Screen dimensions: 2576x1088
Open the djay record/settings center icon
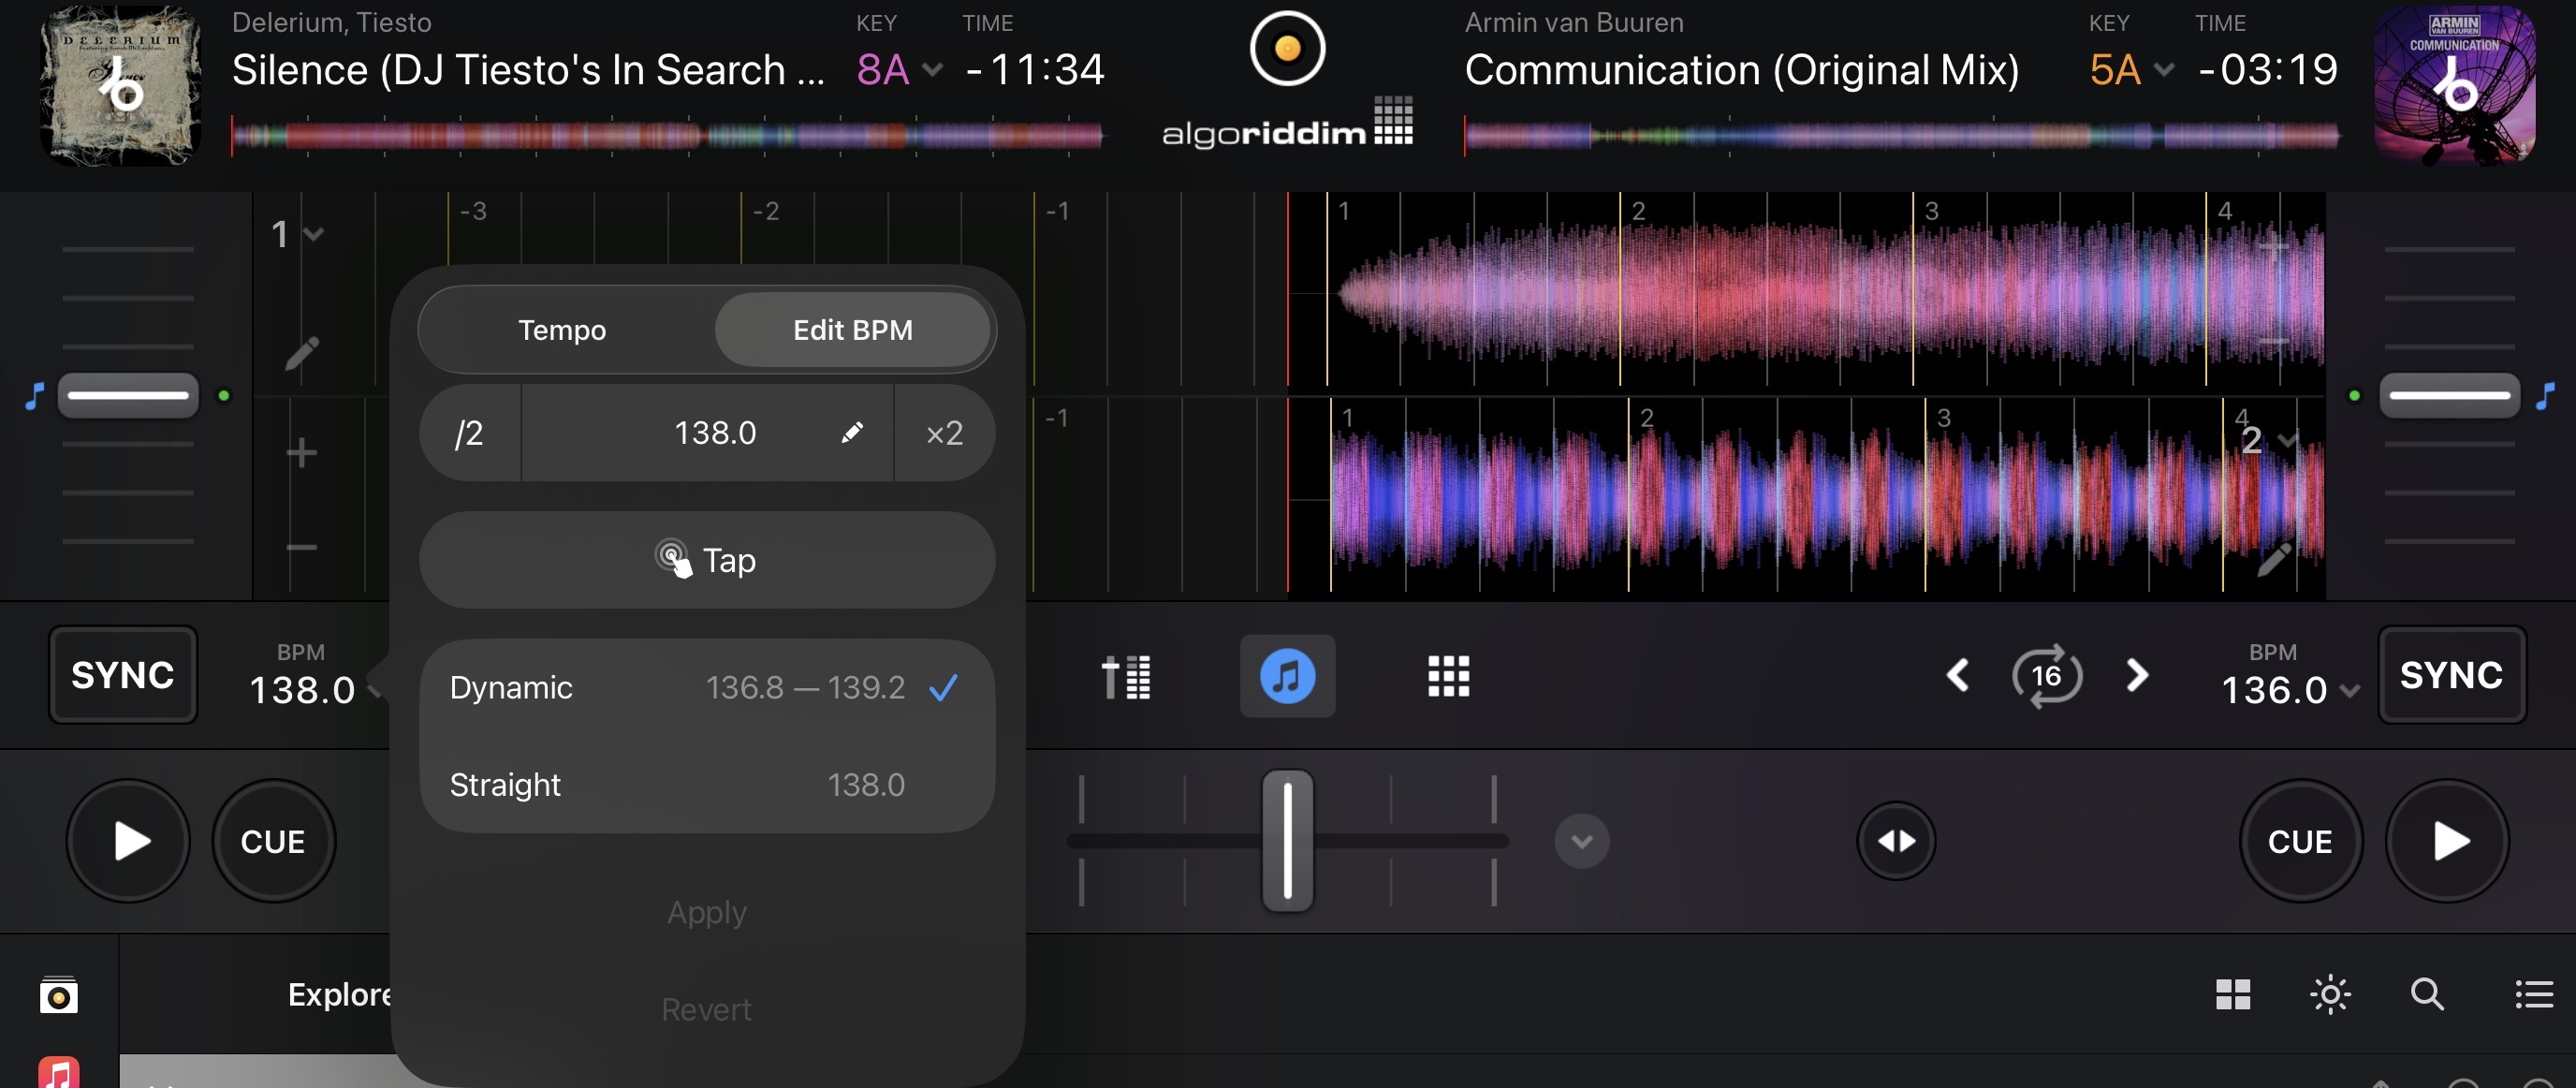point(1287,48)
